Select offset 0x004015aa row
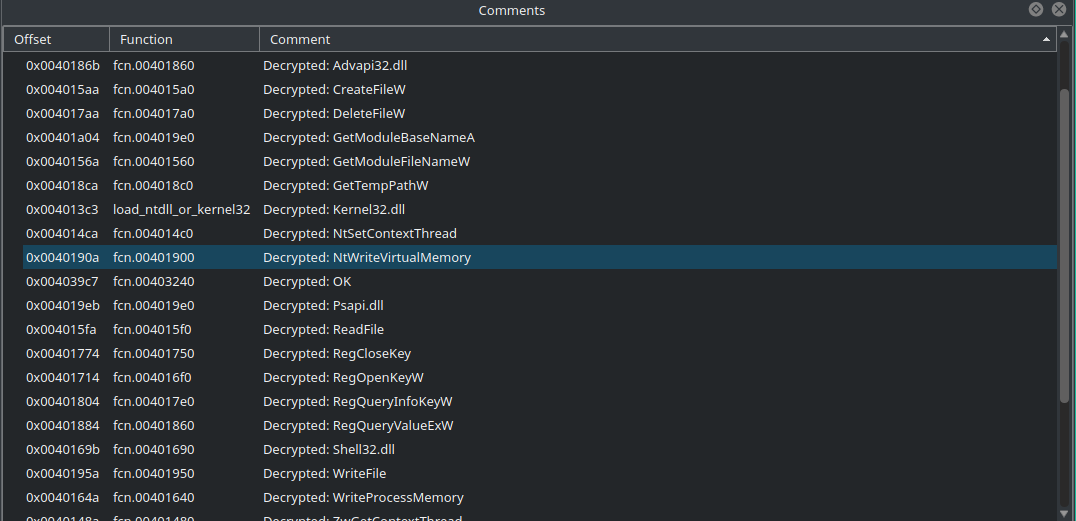Viewport: 1076px width, 521px height. pos(62,90)
